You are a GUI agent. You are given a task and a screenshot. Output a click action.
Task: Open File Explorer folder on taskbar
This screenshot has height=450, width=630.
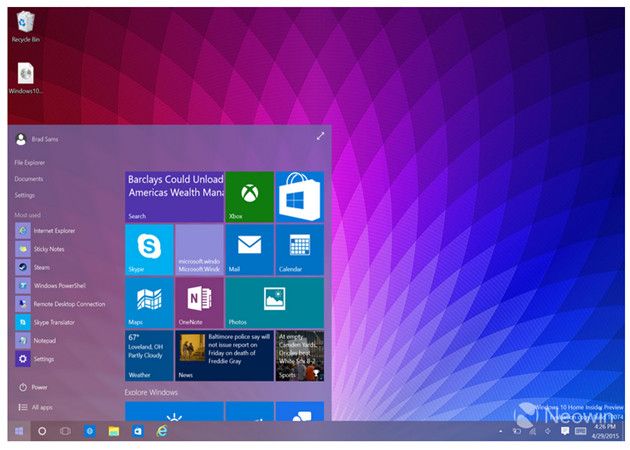(x=114, y=431)
